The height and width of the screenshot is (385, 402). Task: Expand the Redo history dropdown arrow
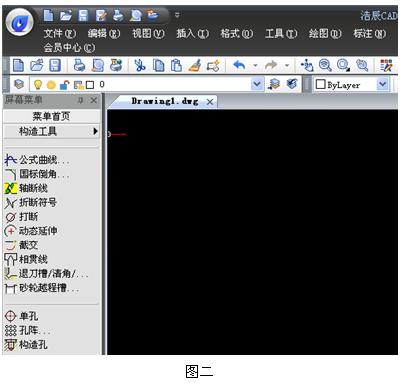tap(287, 65)
